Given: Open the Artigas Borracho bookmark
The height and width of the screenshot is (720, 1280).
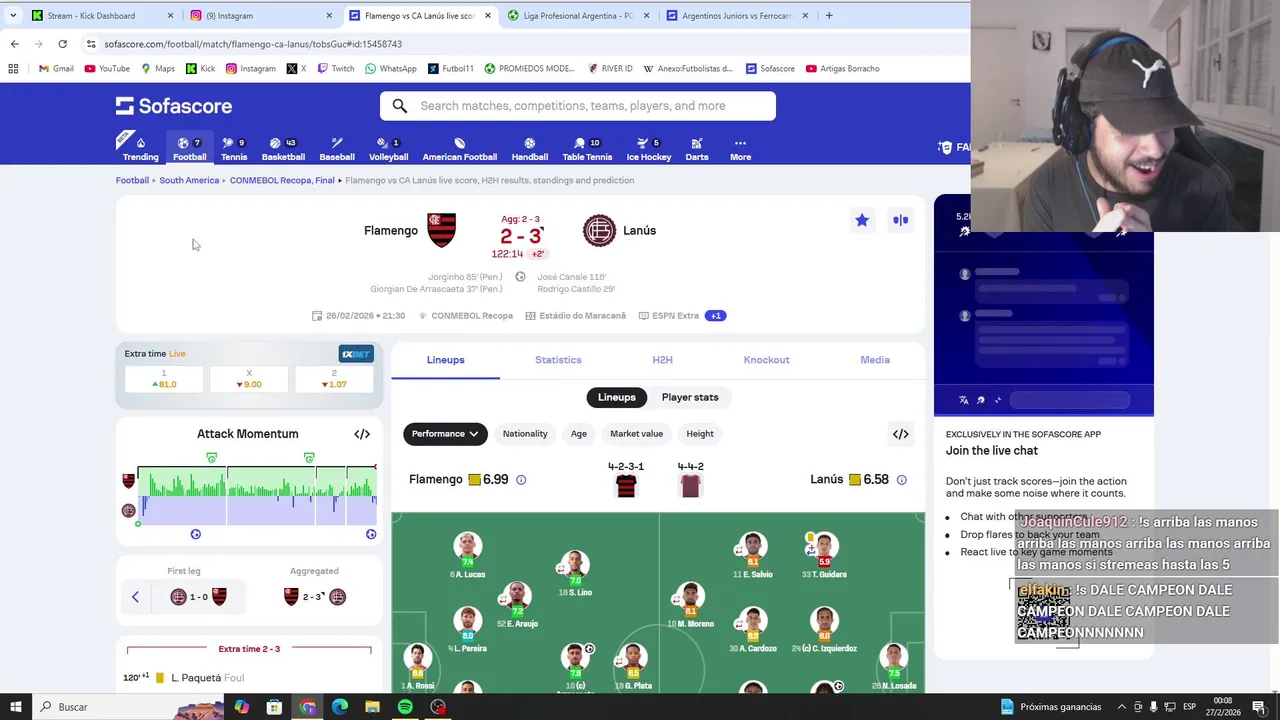Looking at the screenshot, I should (842, 69).
